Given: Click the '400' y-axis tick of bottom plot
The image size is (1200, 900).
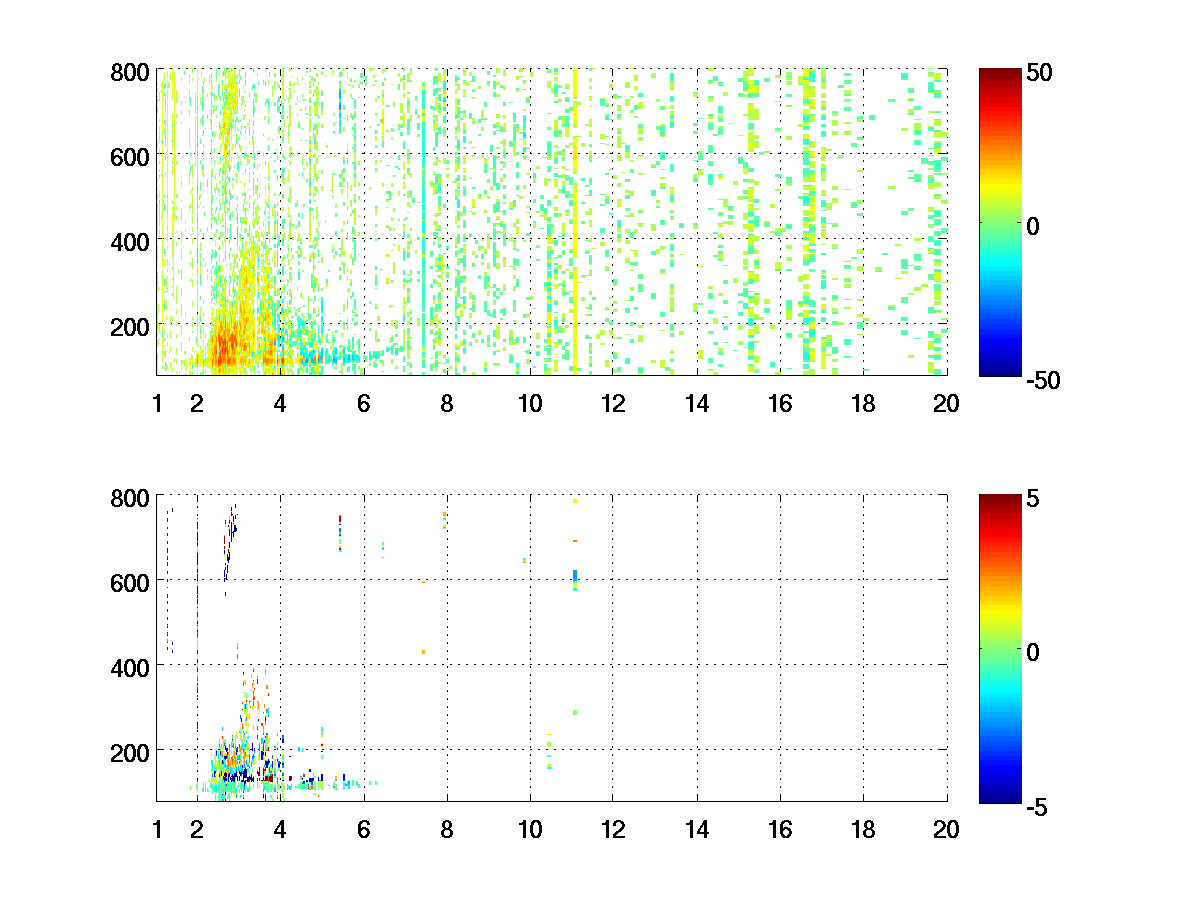Looking at the screenshot, I should tap(130, 666).
